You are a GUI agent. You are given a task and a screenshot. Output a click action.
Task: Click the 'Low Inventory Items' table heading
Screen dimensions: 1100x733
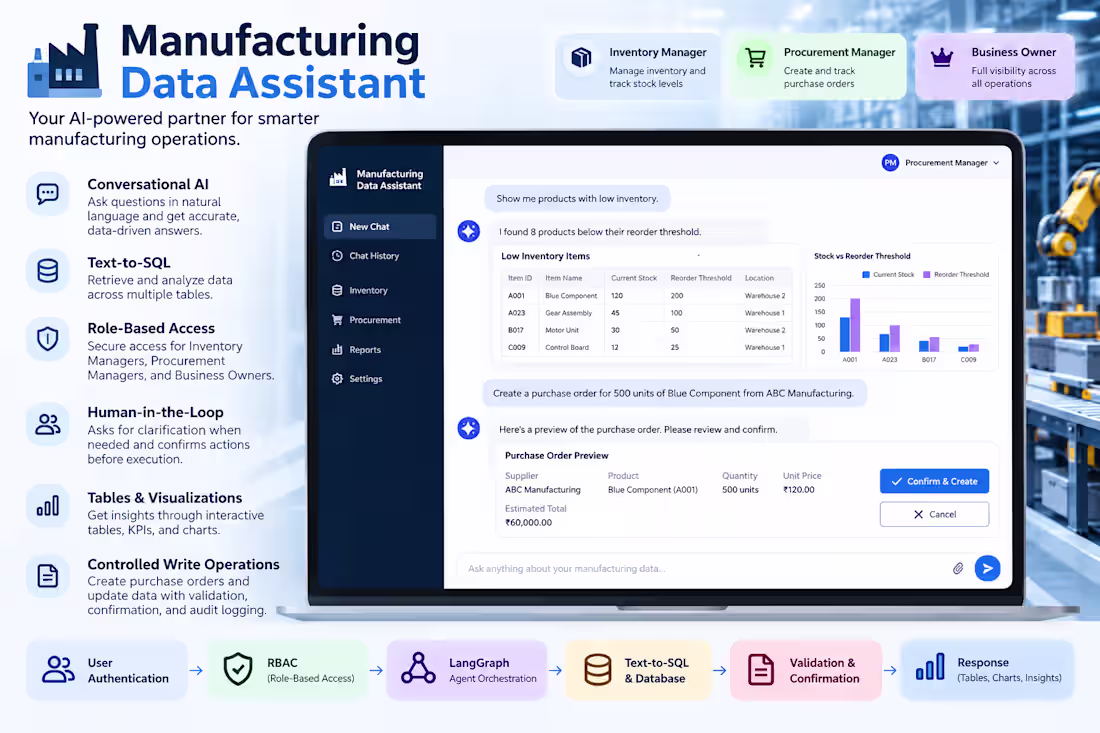(546, 256)
